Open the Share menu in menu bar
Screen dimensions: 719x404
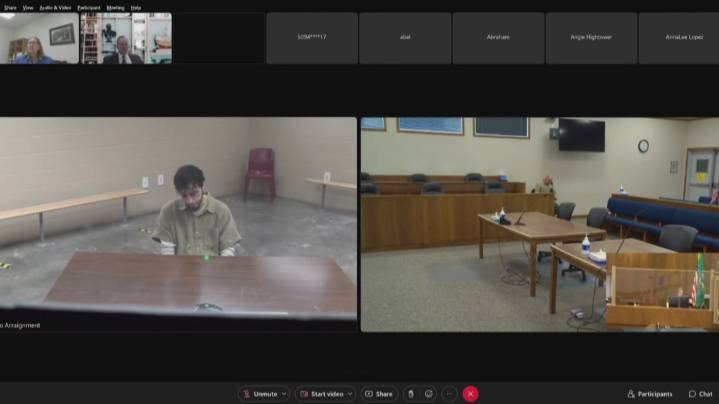(x=10, y=7)
